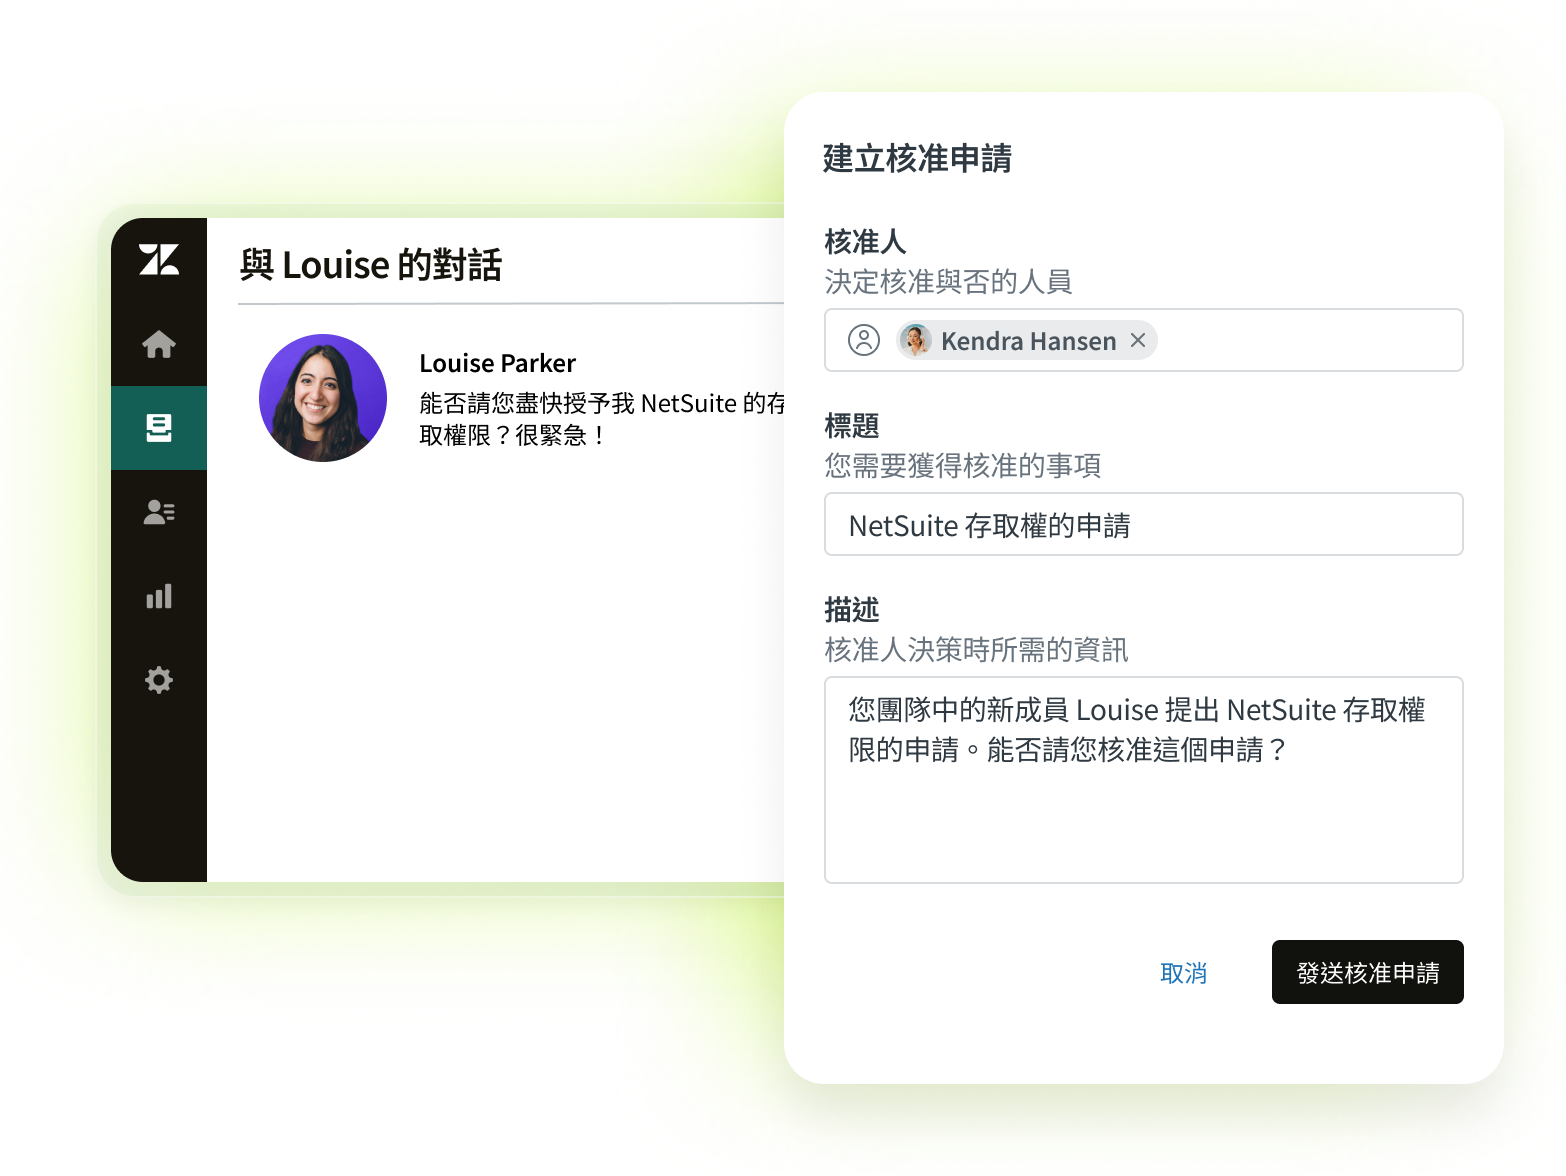Open Admin settings gear icon

click(159, 681)
